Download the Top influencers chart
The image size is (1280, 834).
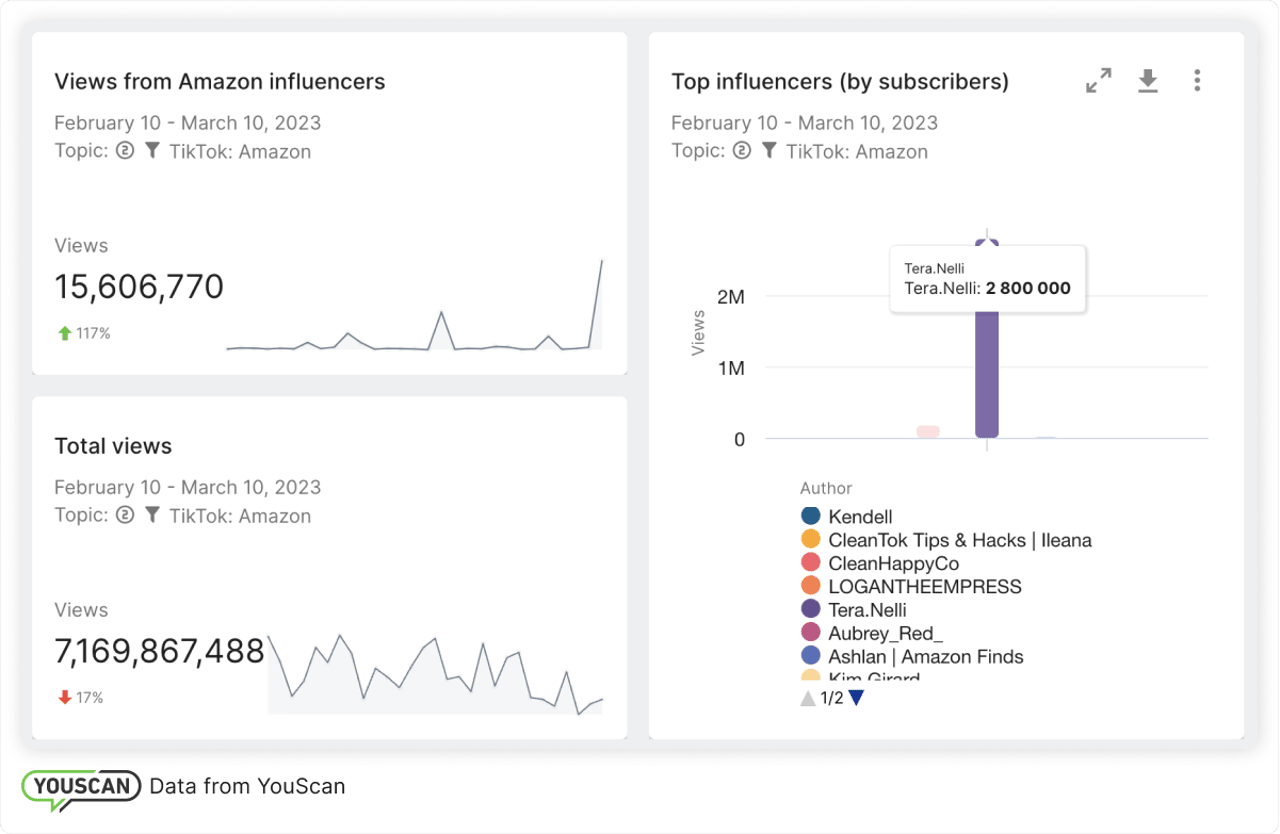click(x=1147, y=80)
